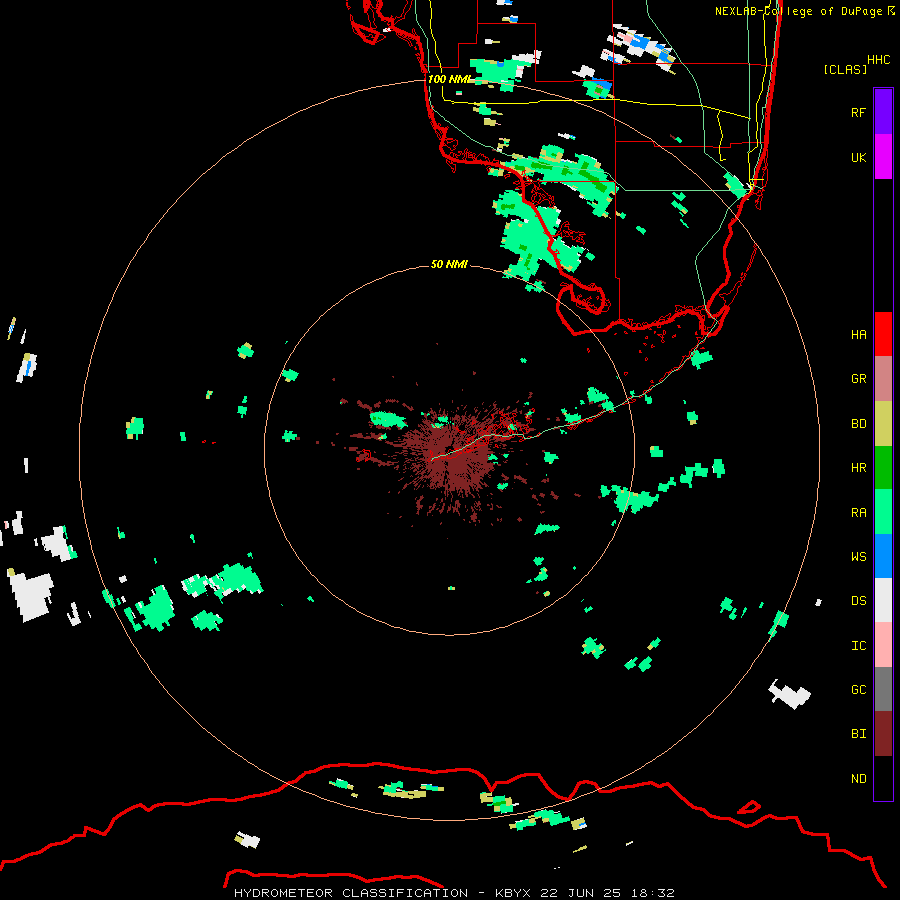Click the [CLAS] units label
The image size is (900, 900).
[x=845, y=69]
